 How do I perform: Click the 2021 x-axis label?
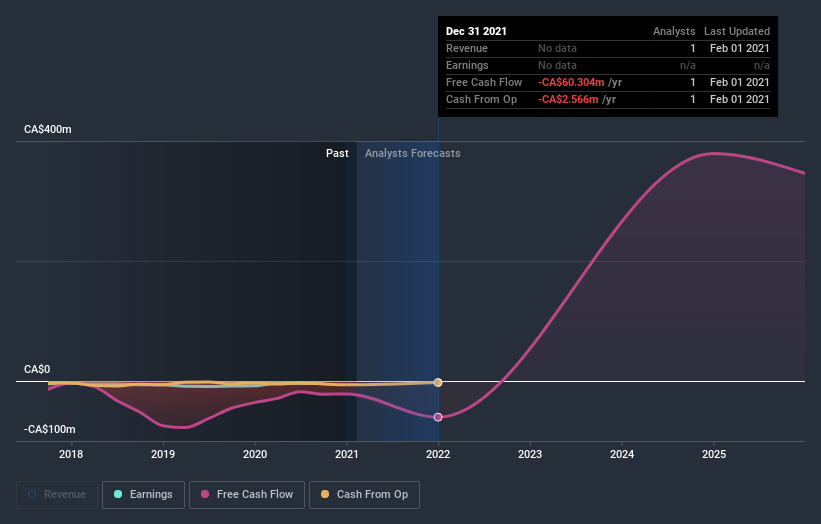click(347, 454)
